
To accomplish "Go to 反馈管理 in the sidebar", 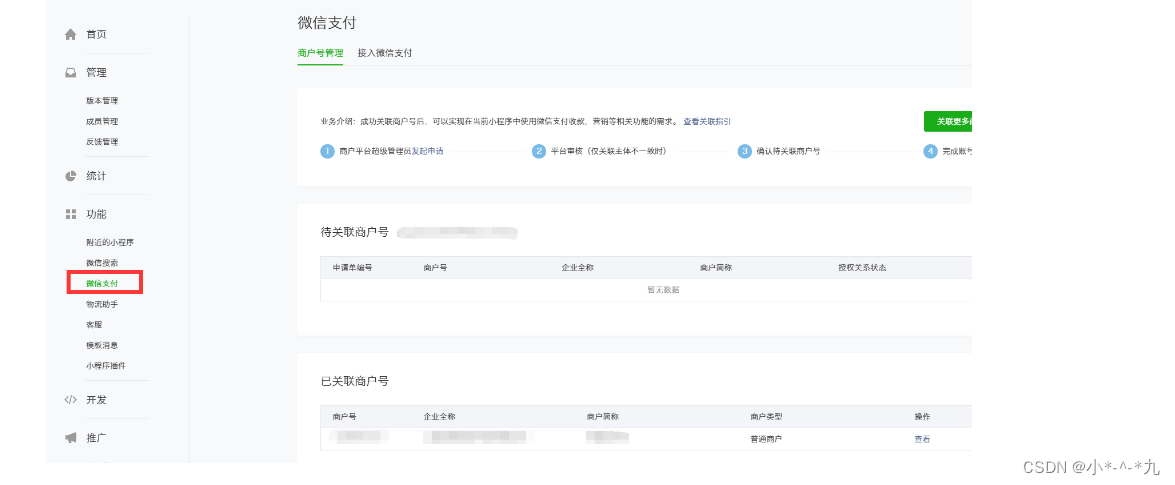I will (102, 142).
